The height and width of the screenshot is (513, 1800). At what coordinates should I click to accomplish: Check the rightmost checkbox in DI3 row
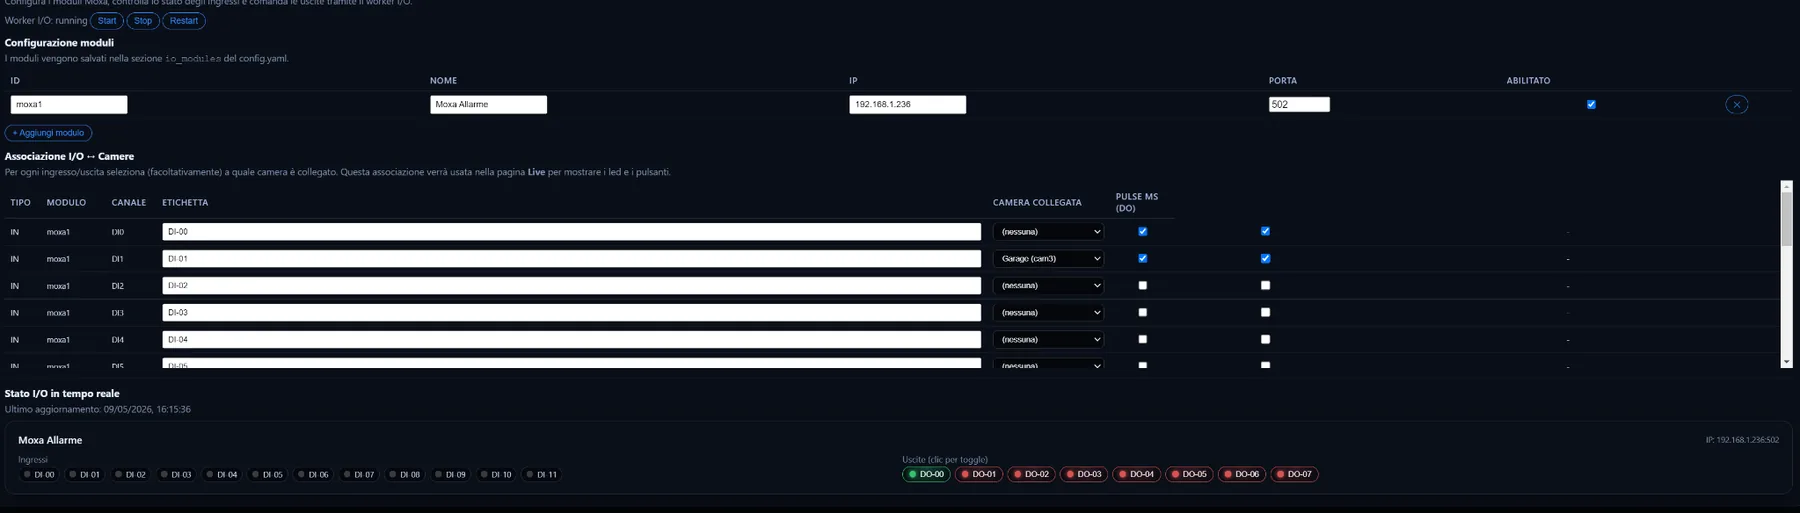[1265, 312]
